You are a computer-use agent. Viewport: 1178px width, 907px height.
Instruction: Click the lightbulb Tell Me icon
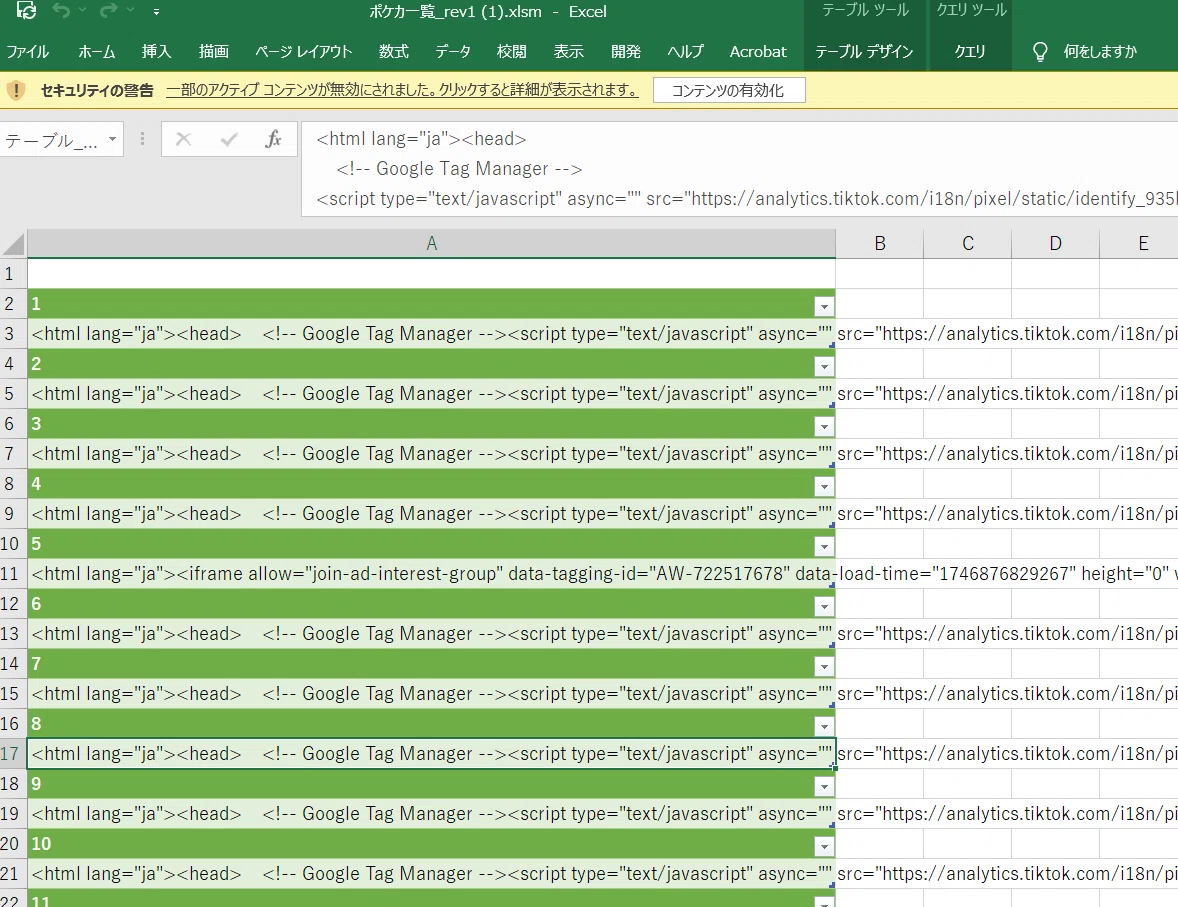click(x=1040, y=51)
